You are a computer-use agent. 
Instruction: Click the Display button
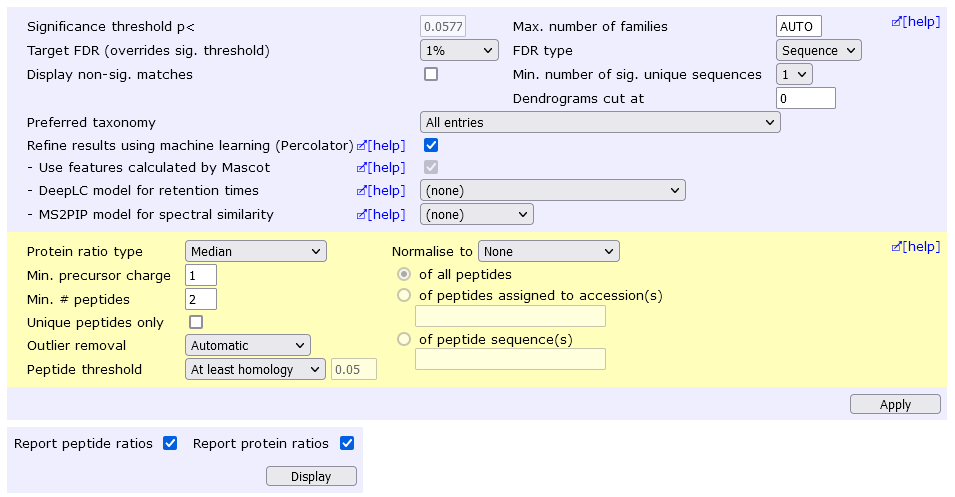pos(311,476)
